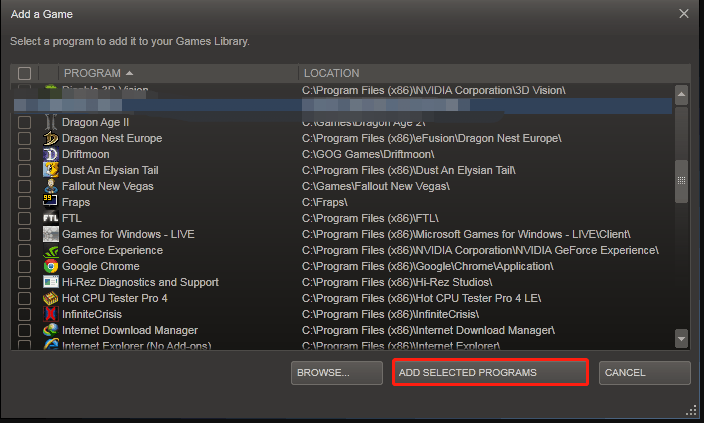Select the Google Chrome name
704x423 pixels.
(101, 266)
